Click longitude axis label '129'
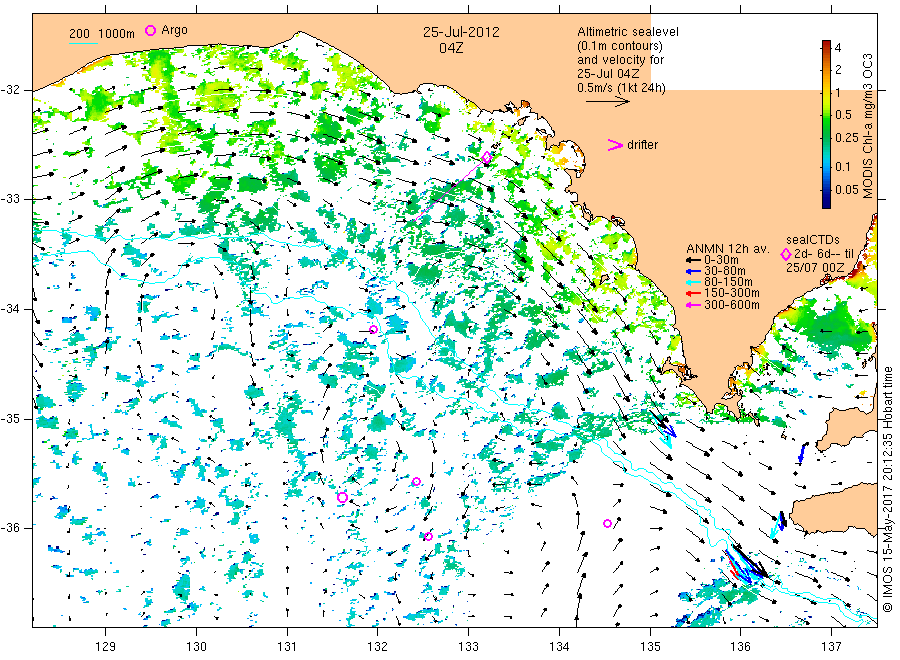 (106, 647)
